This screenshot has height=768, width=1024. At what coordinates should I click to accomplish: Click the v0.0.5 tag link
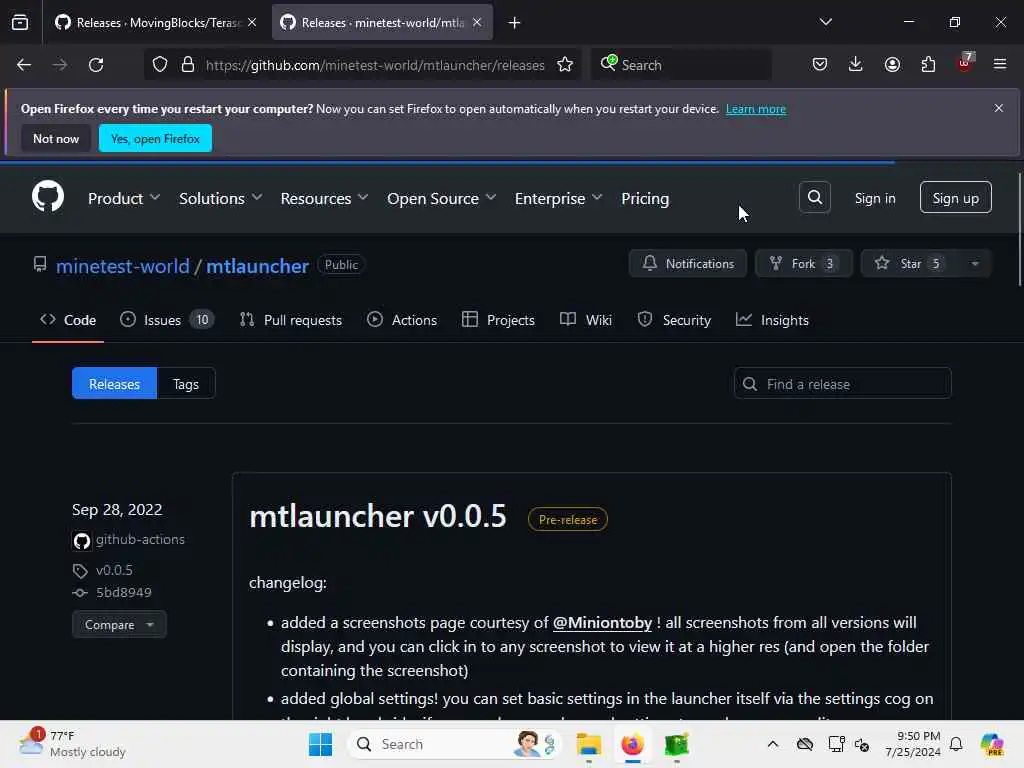point(114,570)
